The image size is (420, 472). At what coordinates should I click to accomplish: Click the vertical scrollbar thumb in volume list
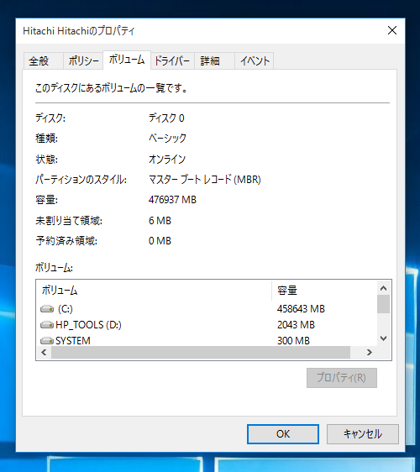point(383,304)
